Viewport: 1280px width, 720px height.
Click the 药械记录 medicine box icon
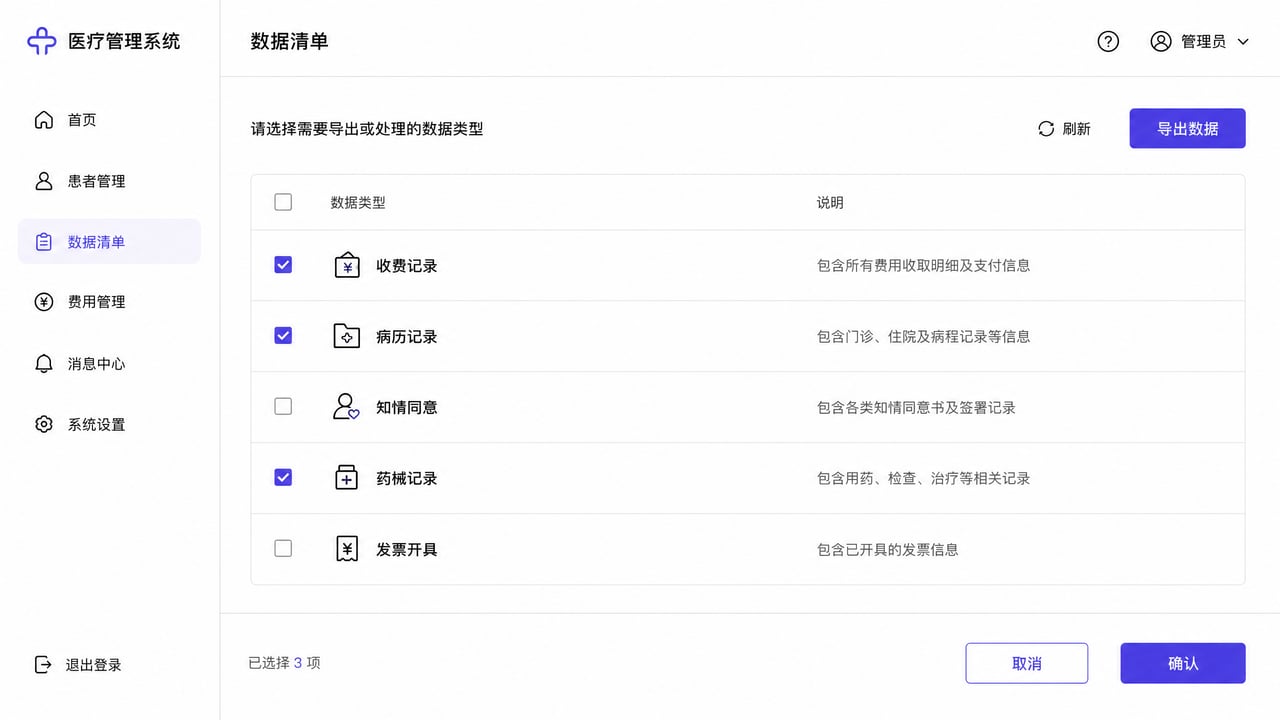coord(346,478)
